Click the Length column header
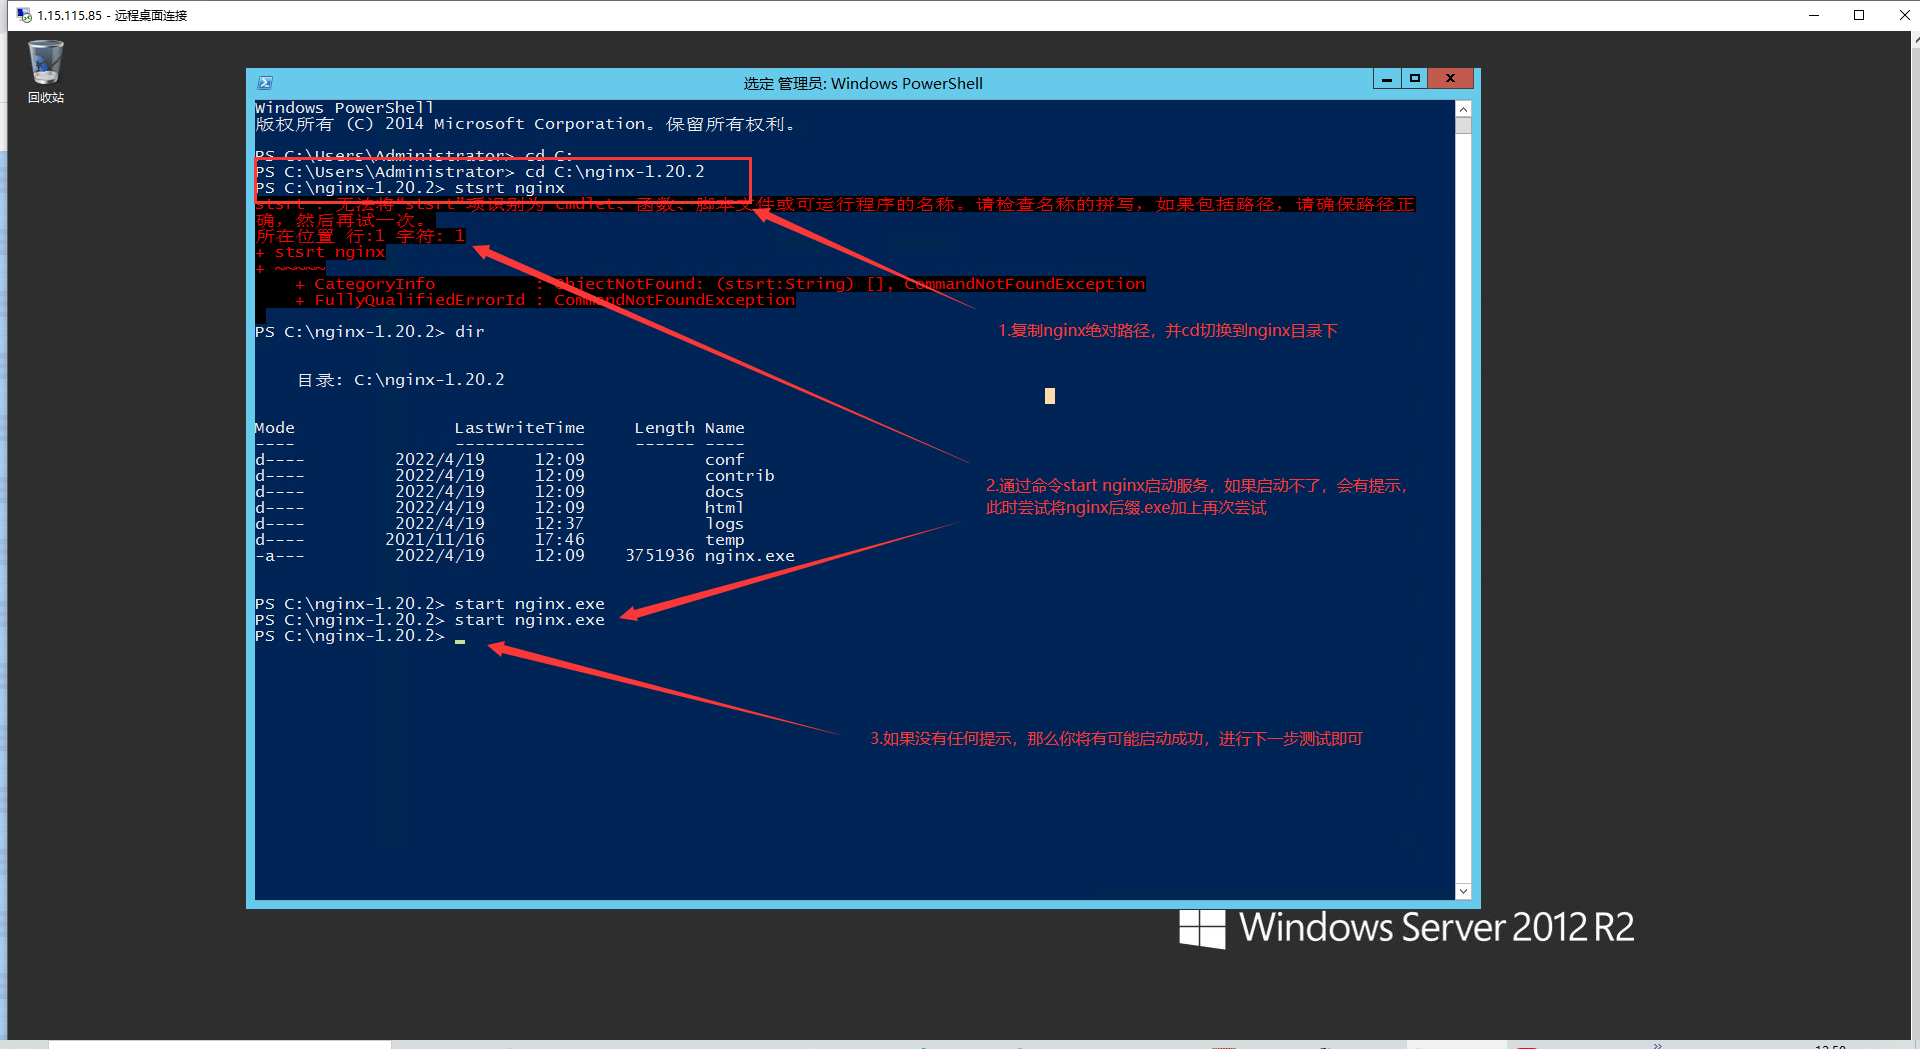 click(664, 428)
